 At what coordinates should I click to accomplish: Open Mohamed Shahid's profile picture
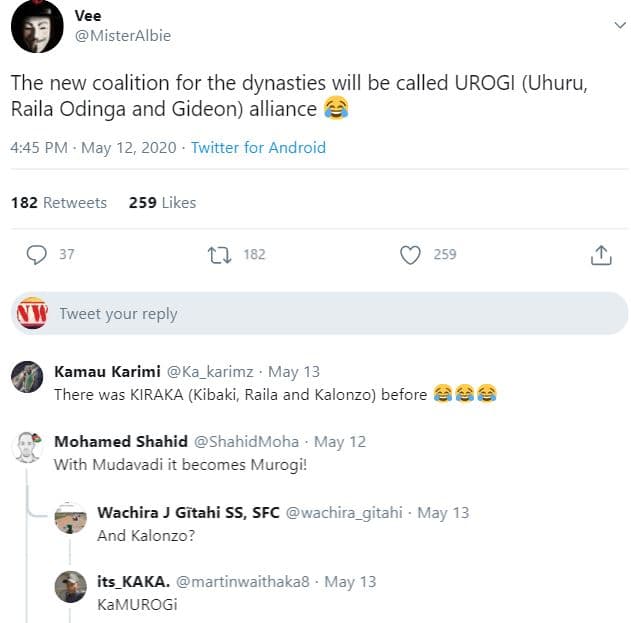click(27, 447)
